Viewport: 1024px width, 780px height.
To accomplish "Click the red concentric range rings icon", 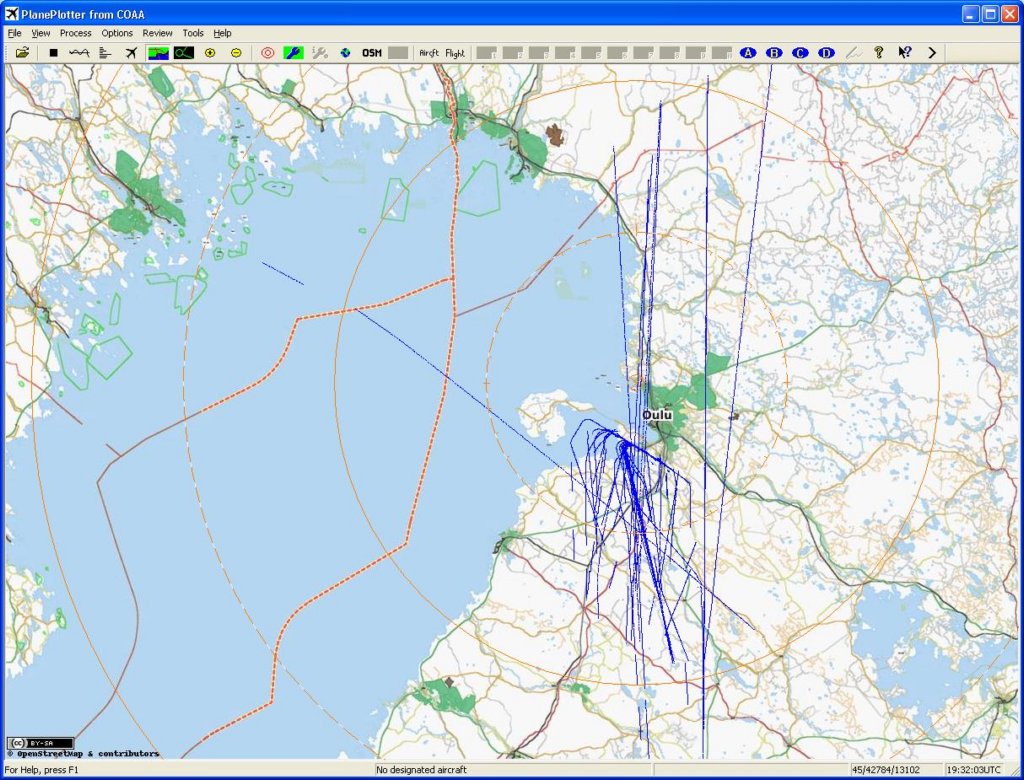I will [267, 53].
